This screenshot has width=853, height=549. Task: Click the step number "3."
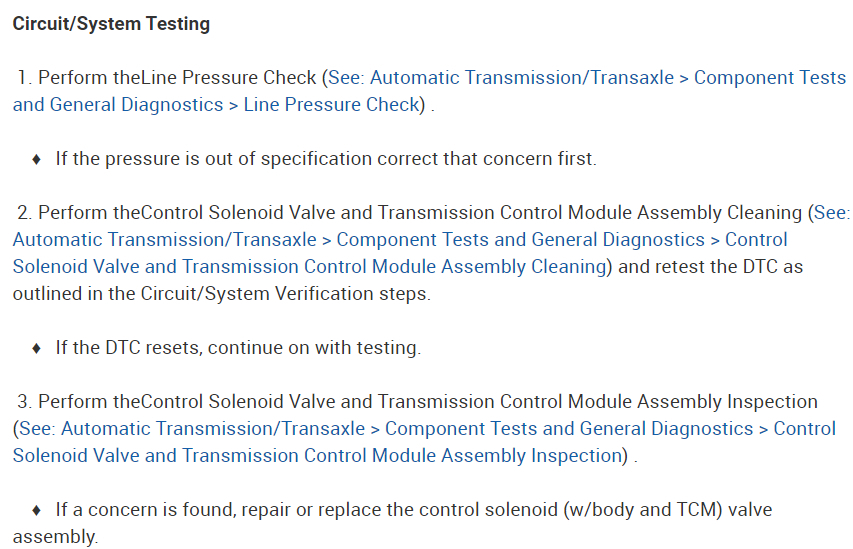[25, 402]
